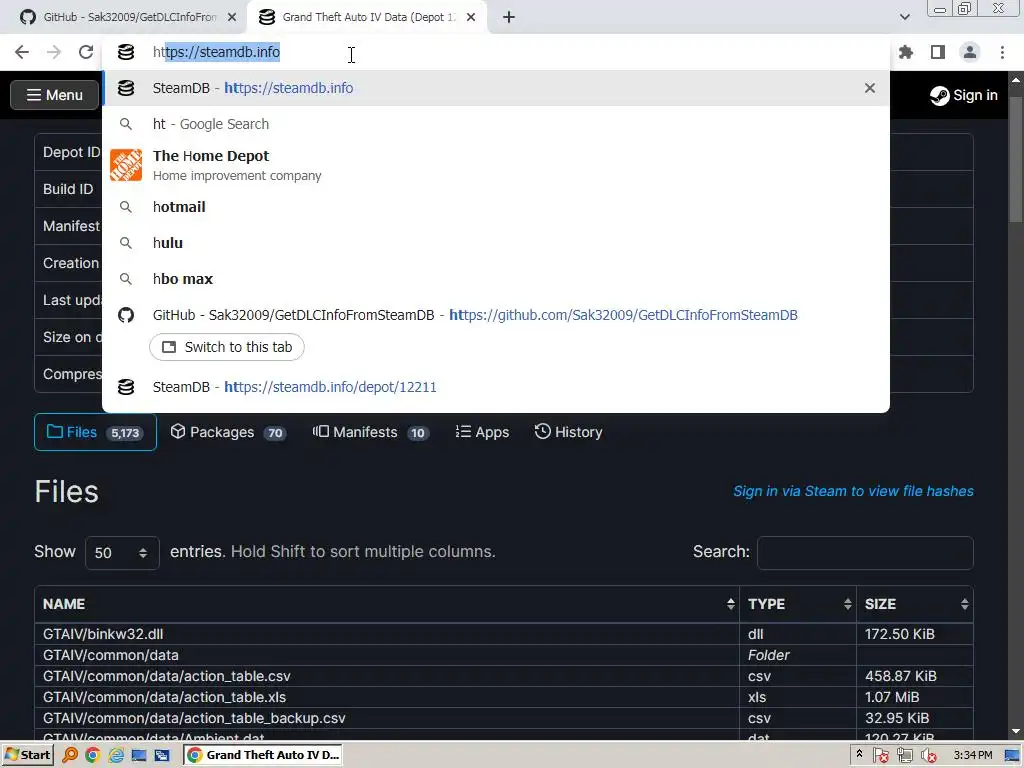Show hidden tray icons arrow

tap(859, 755)
